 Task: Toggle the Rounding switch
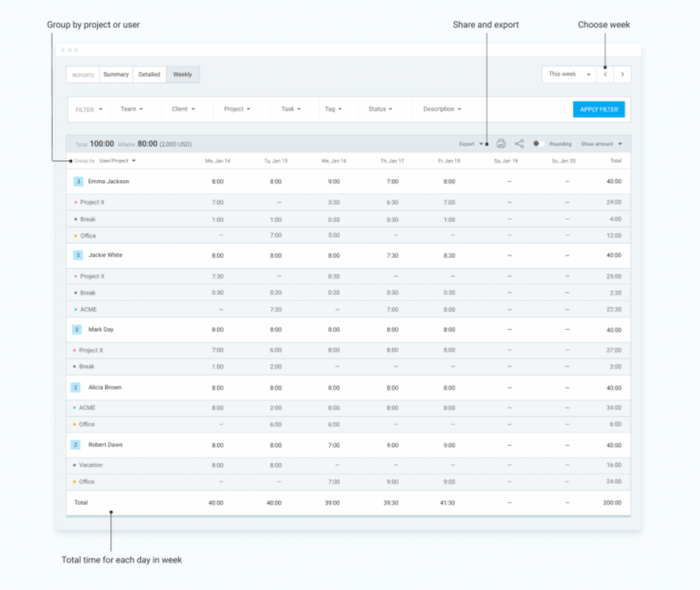tap(539, 144)
